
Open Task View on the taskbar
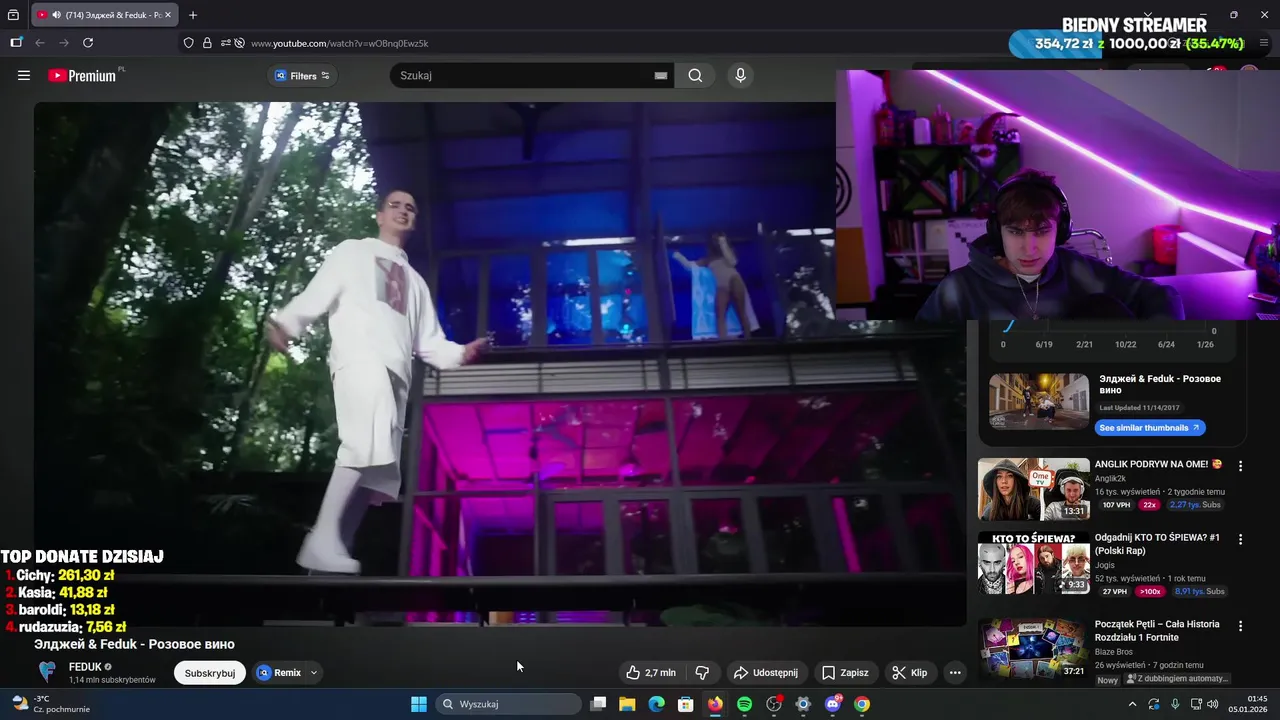click(x=598, y=704)
